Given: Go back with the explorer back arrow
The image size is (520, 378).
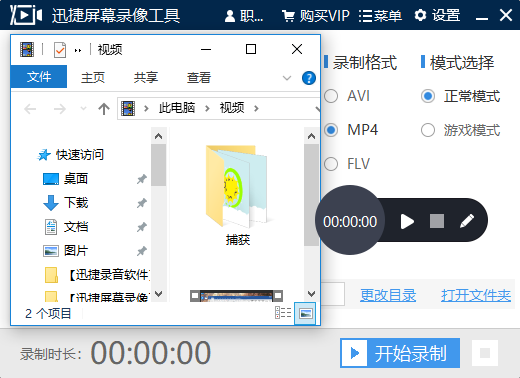Looking at the screenshot, I should [30, 109].
